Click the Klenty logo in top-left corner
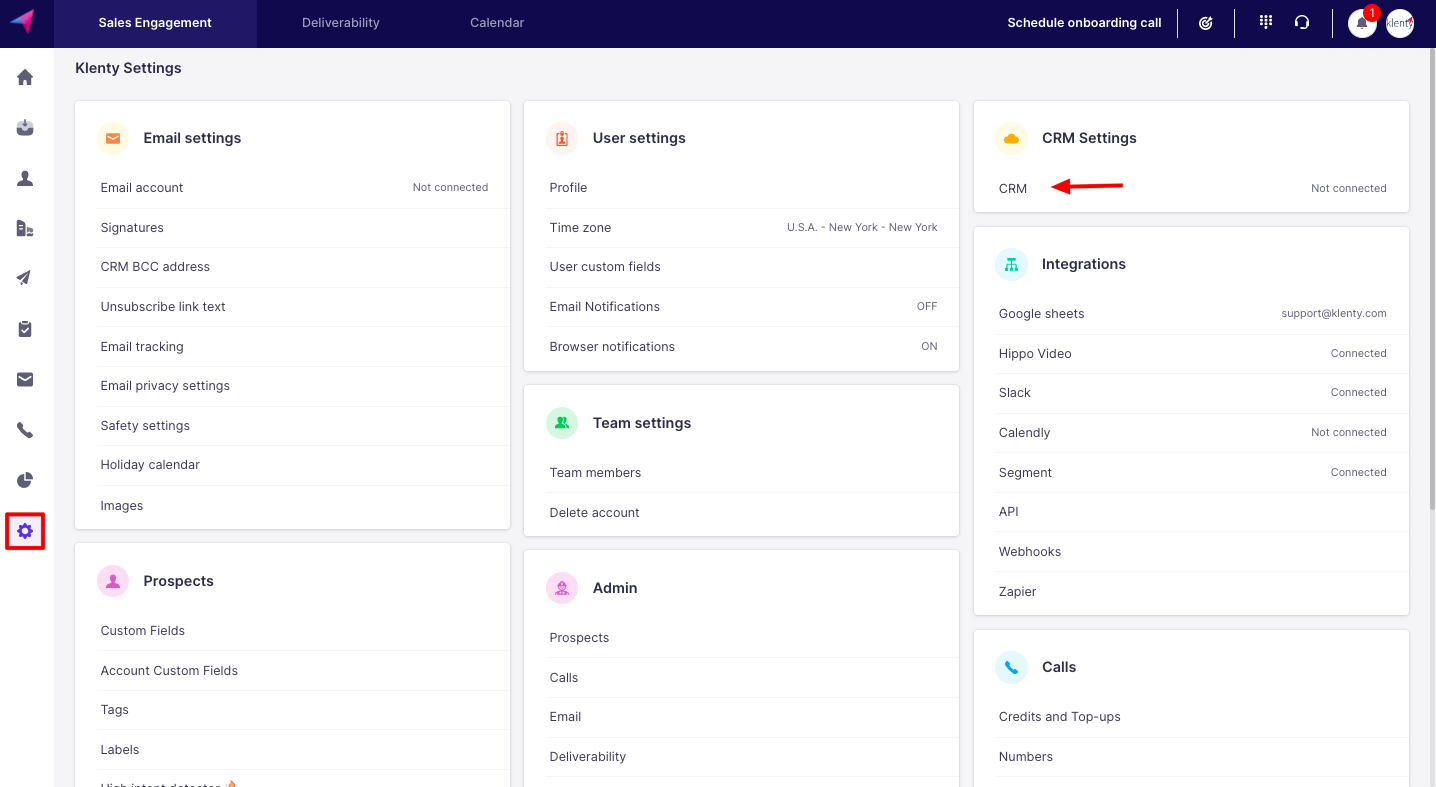 coord(22,21)
